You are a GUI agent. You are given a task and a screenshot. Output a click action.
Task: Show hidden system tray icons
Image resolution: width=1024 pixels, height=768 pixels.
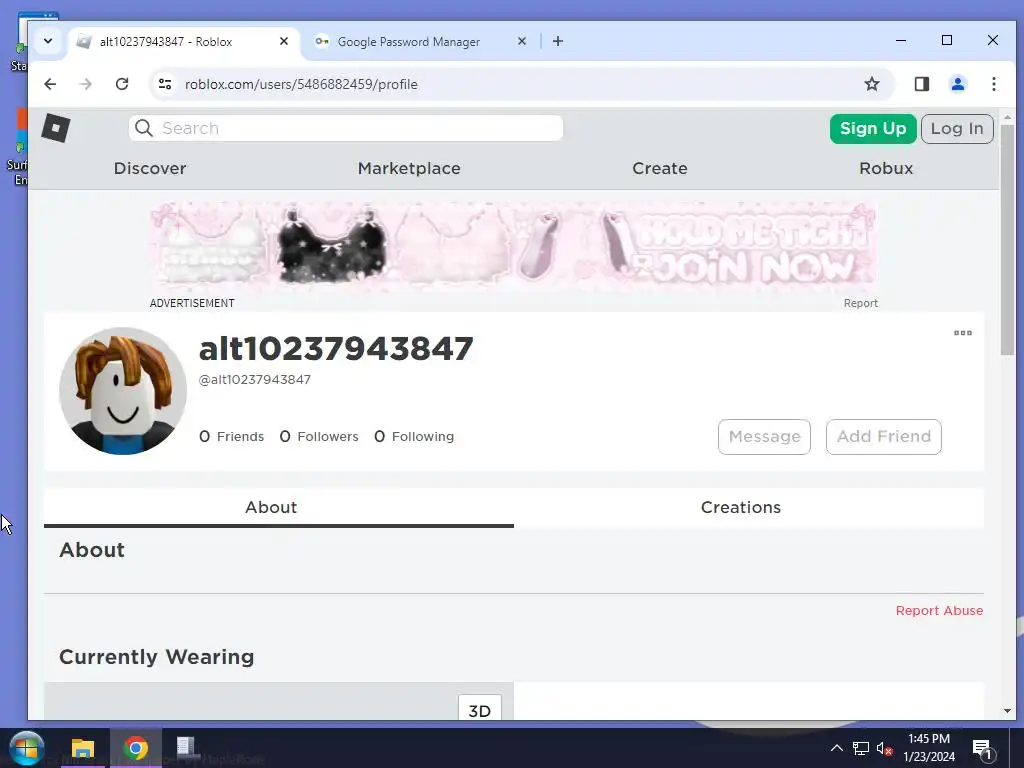pos(837,748)
